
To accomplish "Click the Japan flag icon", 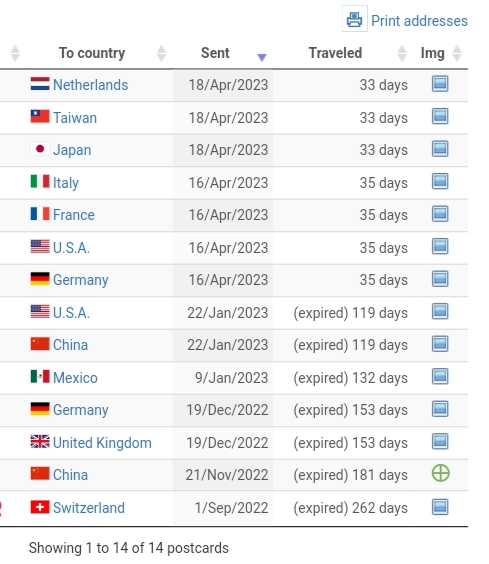I will (x=40, y=149).
